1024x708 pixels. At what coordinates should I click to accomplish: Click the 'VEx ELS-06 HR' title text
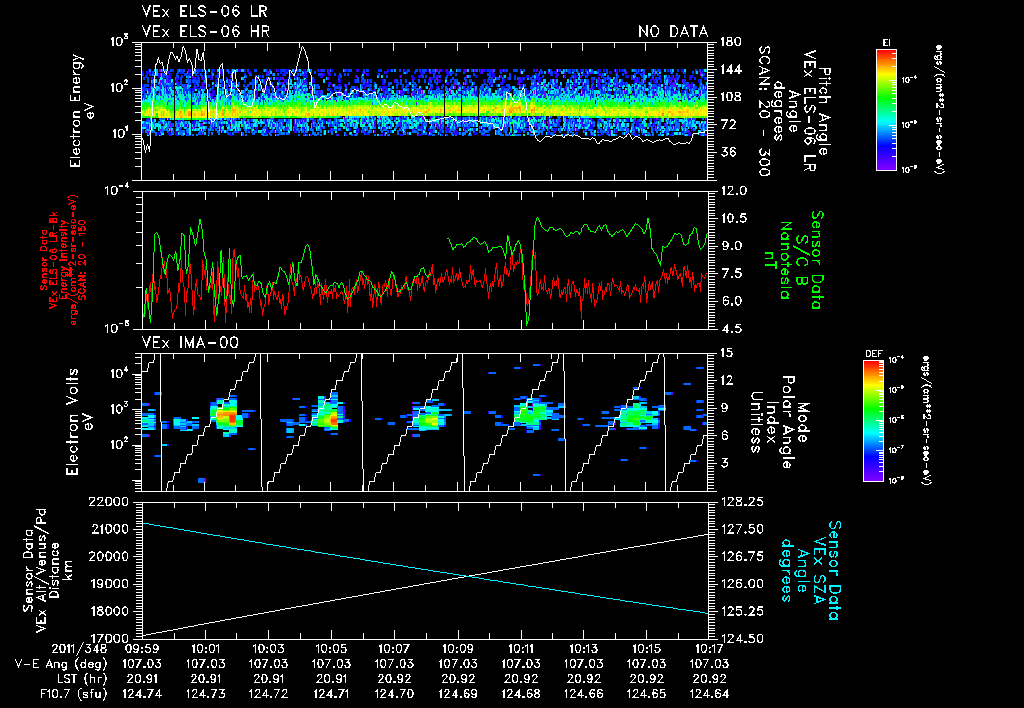[206, 31]
